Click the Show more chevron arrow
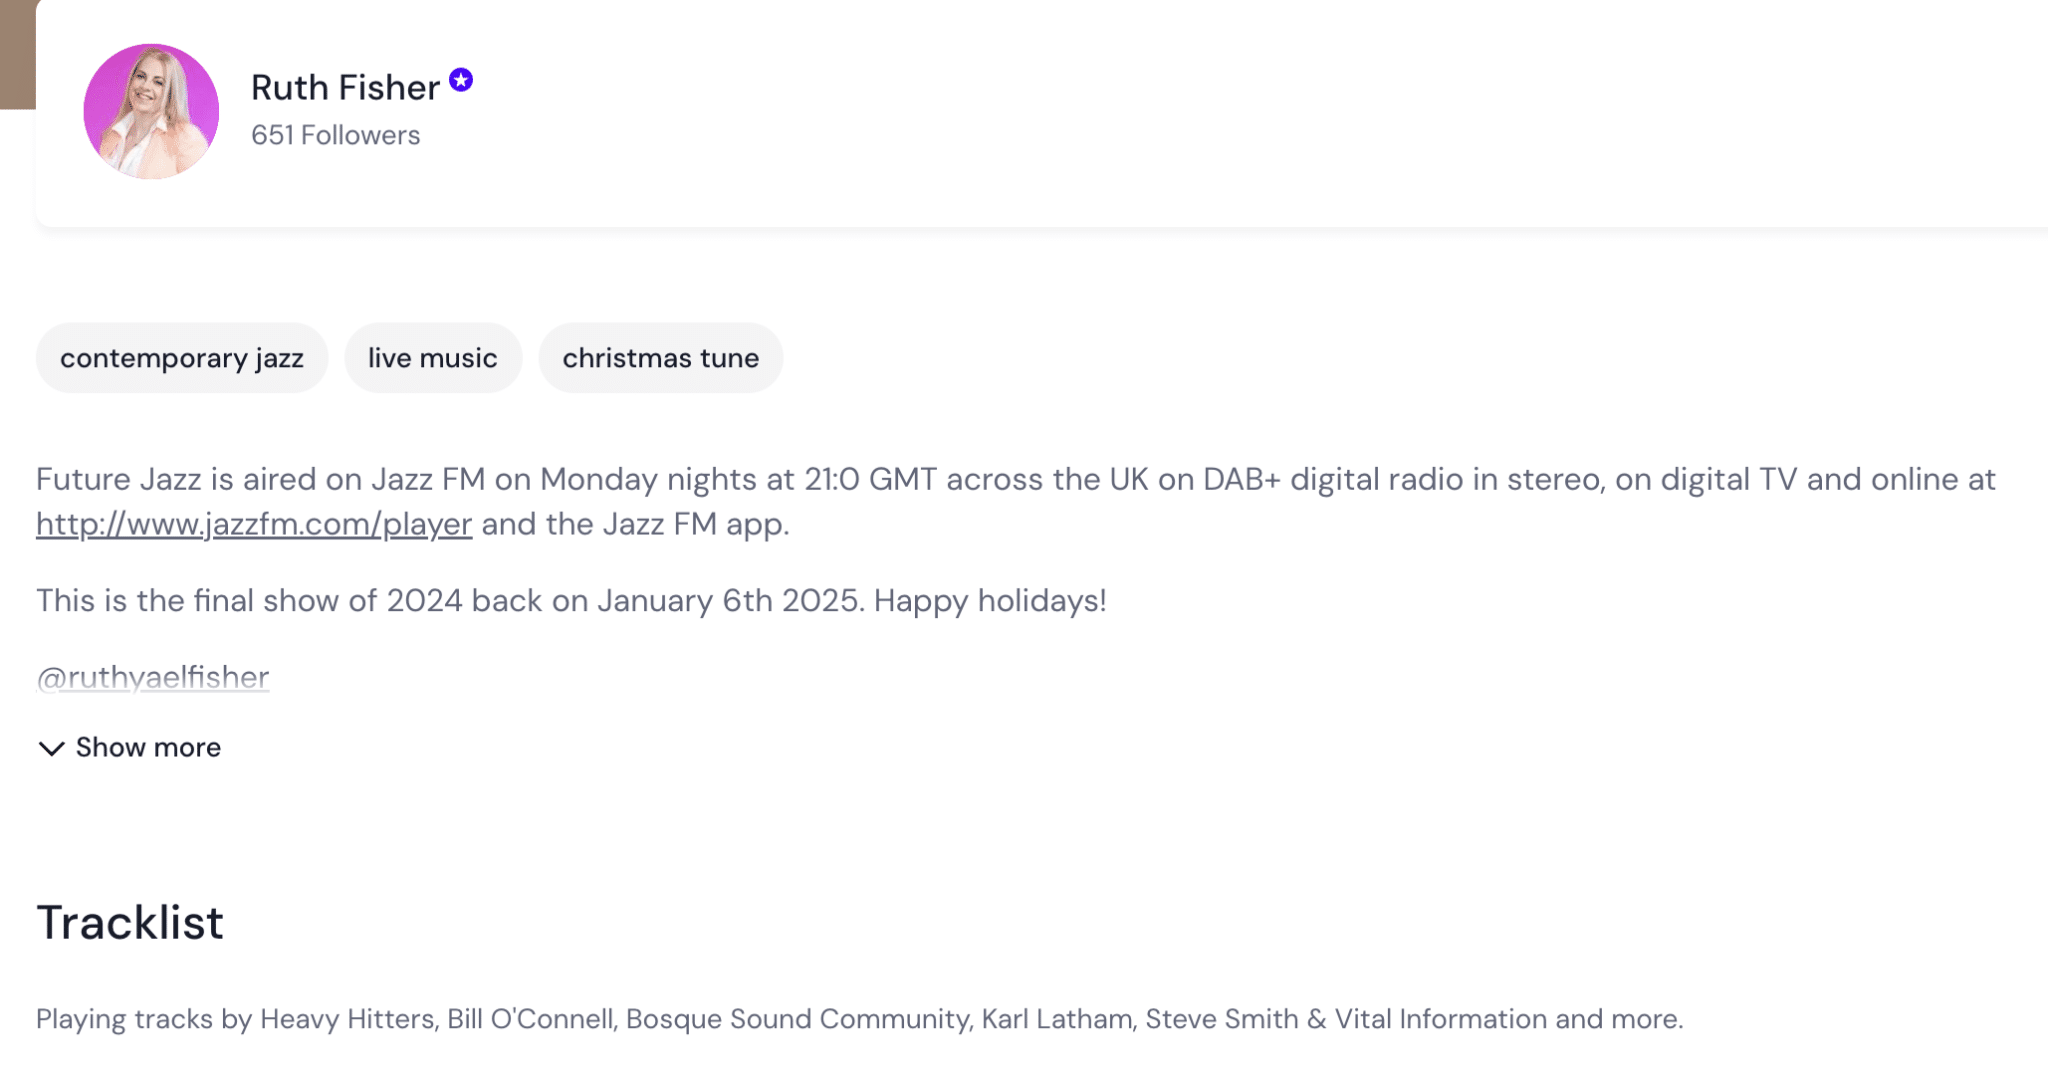 [51, 748]
